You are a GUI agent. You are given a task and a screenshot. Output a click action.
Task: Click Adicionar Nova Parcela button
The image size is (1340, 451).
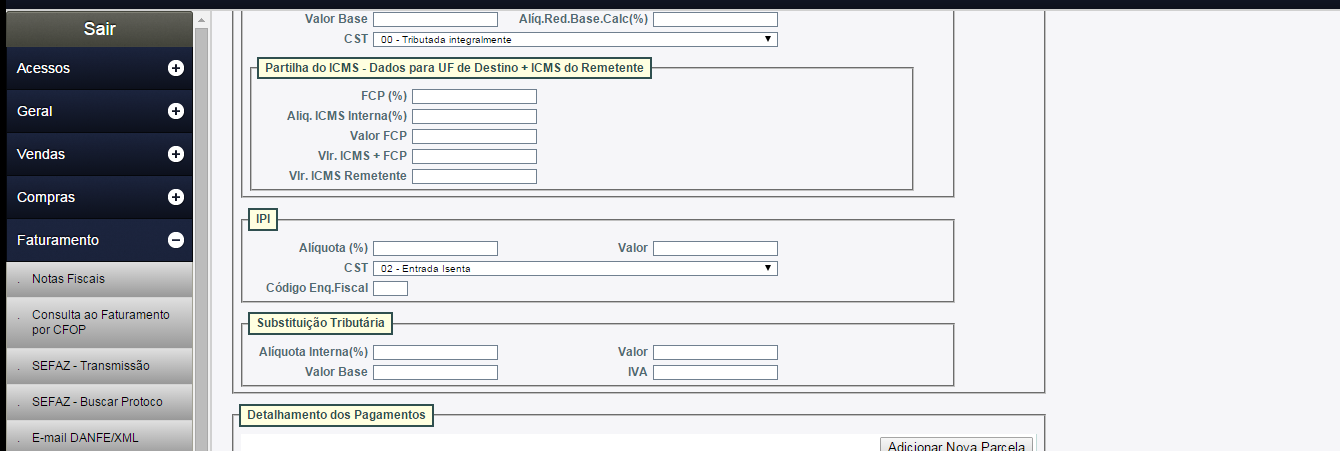tap(956, 446)
